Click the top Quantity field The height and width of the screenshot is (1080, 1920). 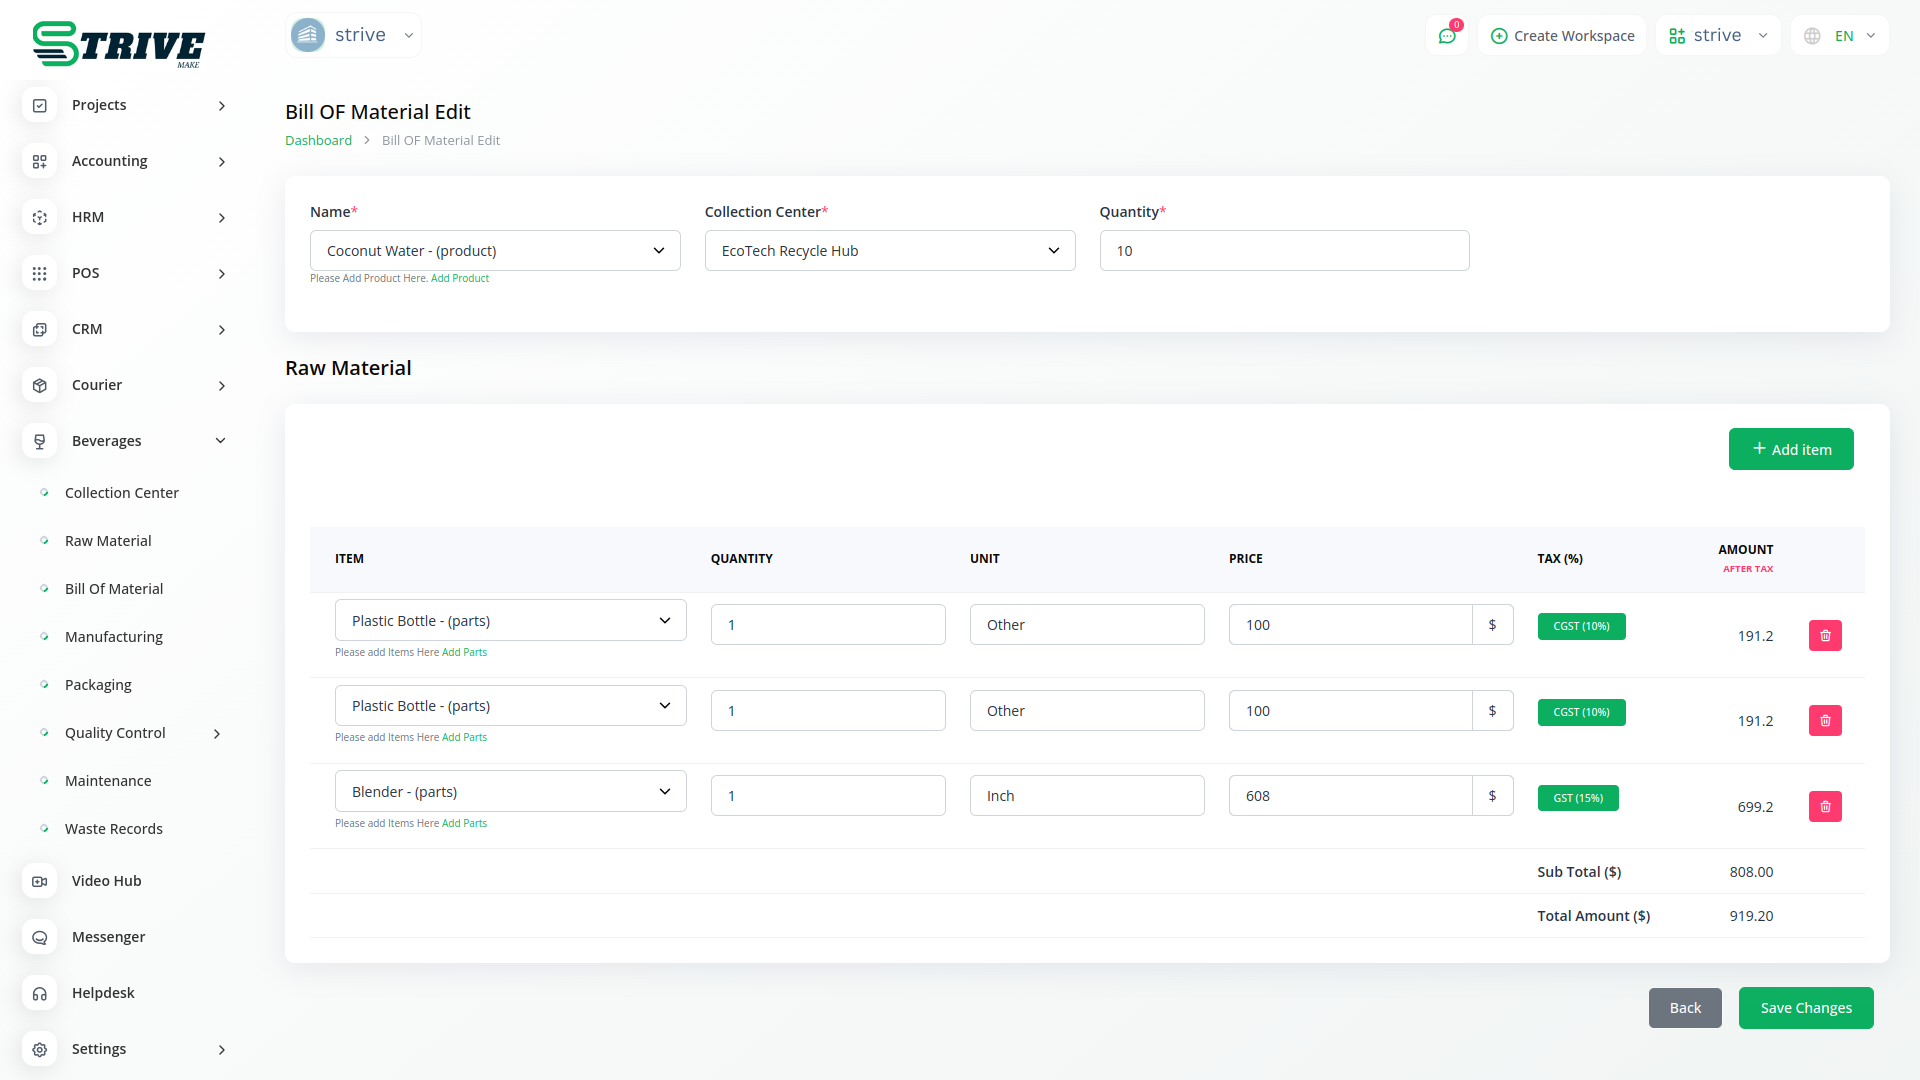click(x=1284, y=251)
